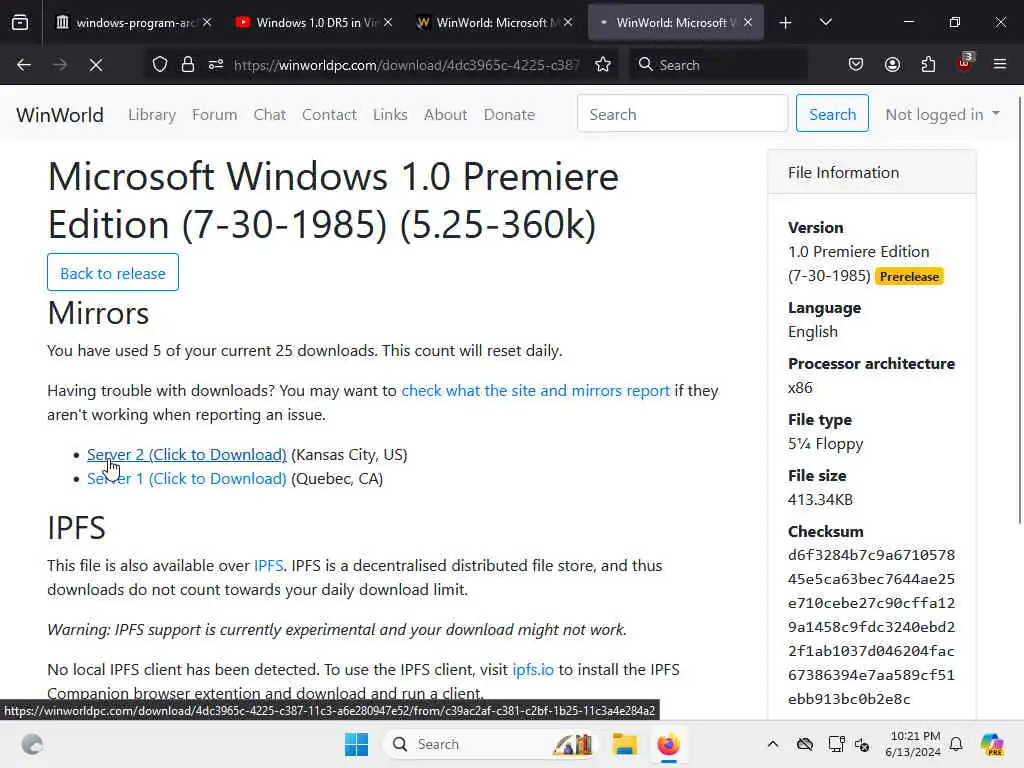The image size is (1024, 768).
Task: Open Firefox from the taskbar
Action: [668, 744]
